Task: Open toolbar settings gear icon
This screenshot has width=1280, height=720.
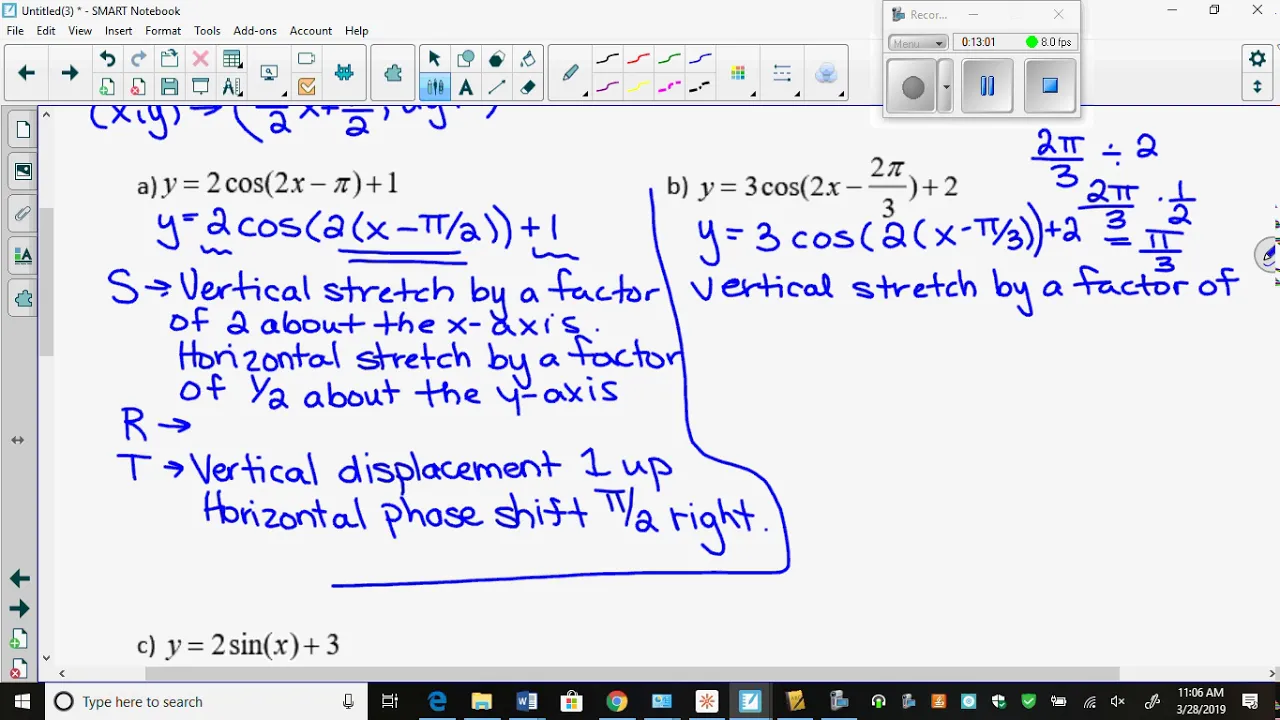Action: tap(1258, 59)
